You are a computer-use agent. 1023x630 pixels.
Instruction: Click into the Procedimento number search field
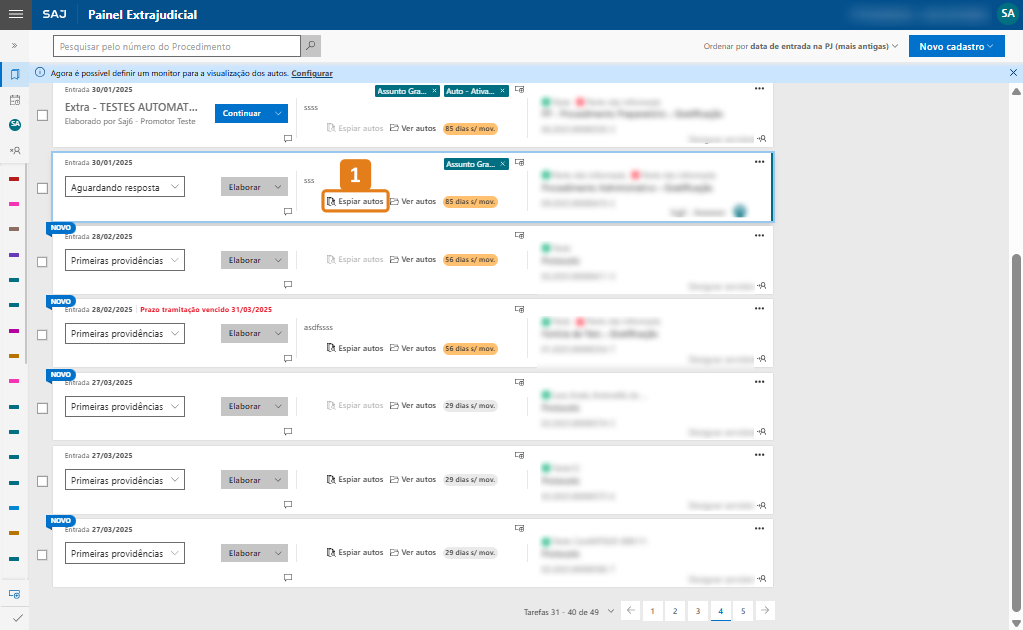(x=177, y=46)
